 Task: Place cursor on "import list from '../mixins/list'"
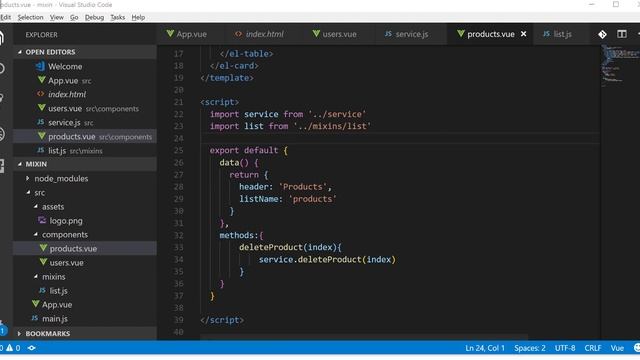(290, 126)
